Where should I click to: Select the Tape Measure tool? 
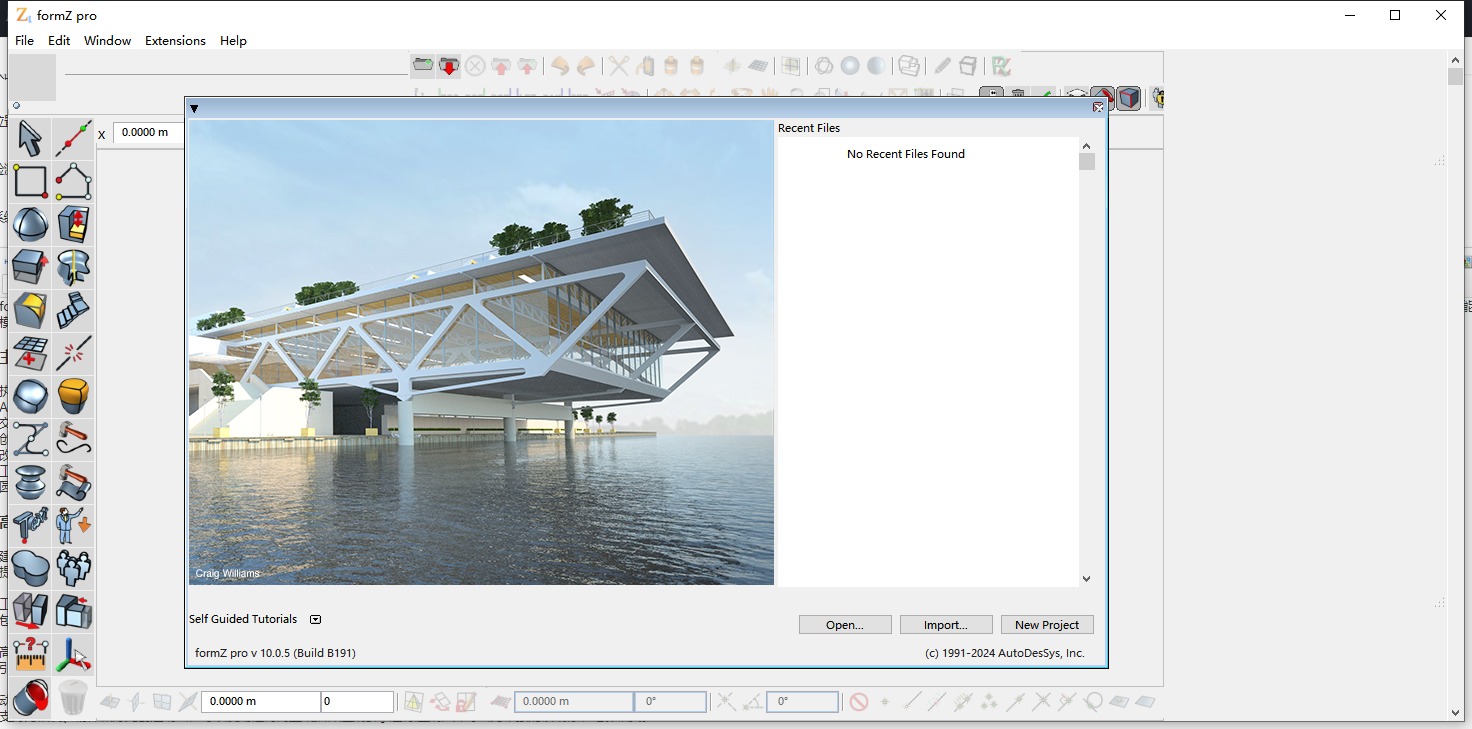(30, 654)
